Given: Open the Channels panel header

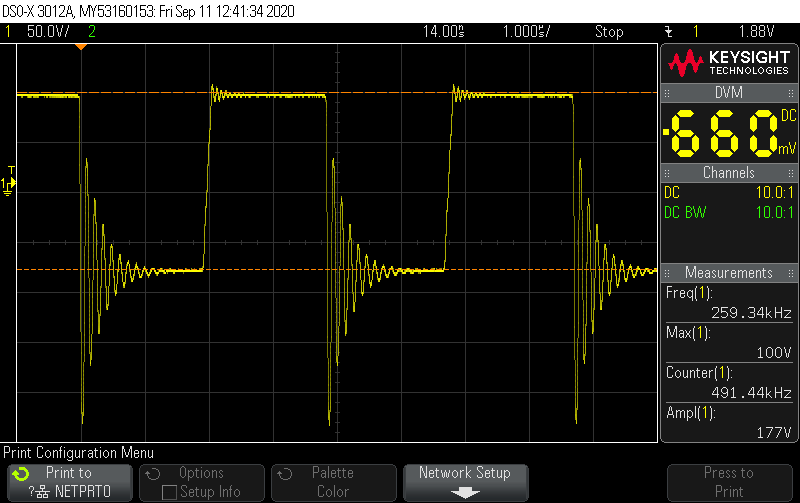Looking at the screenshot, I should (x=729, y=173).
